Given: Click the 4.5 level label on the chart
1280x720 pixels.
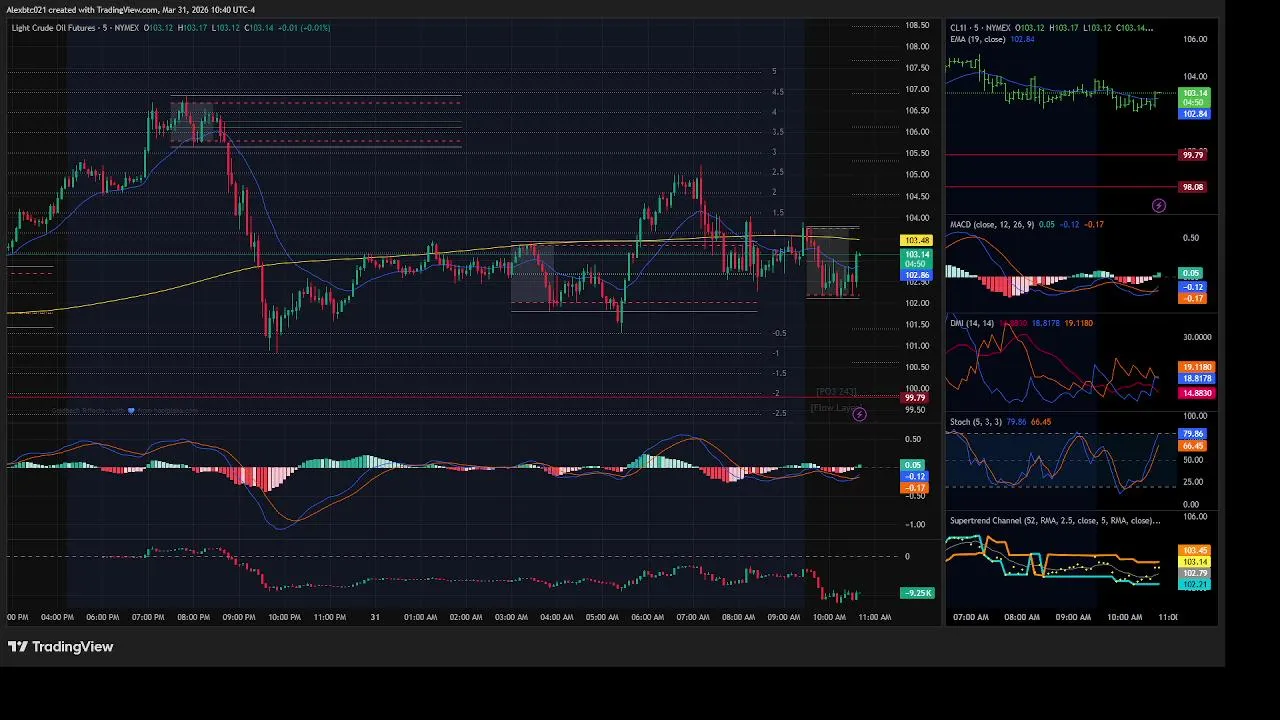Looking at the screenshot, I should click(x=778, y=92).
